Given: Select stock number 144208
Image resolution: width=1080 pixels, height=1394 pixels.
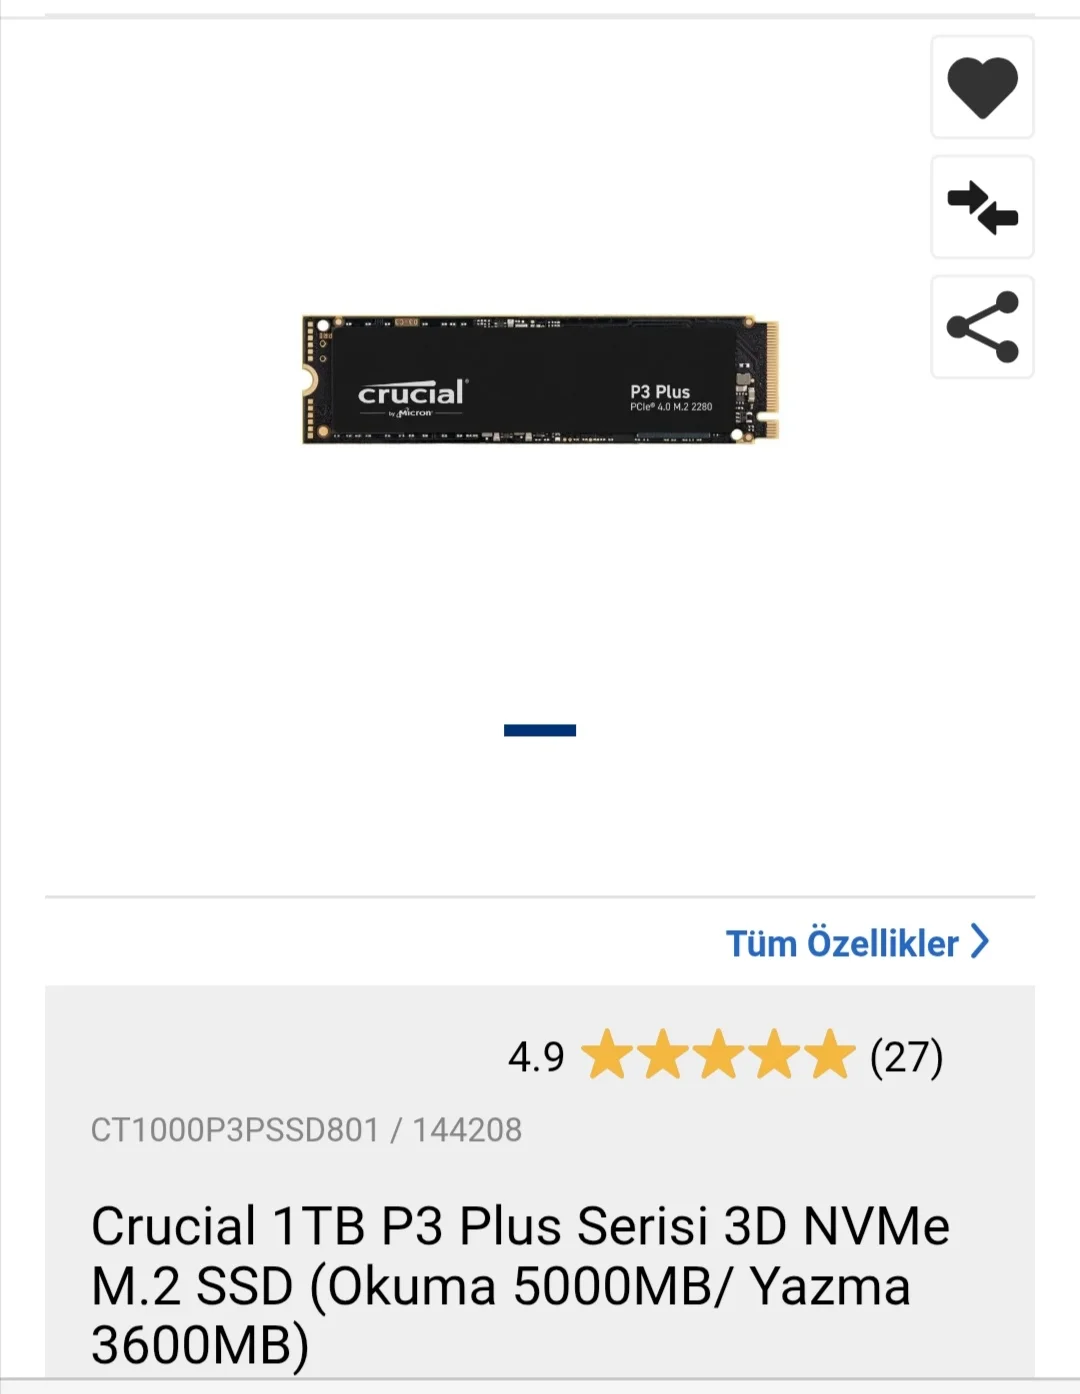Looking at the screenshot, I should [x=467, y=1130].
